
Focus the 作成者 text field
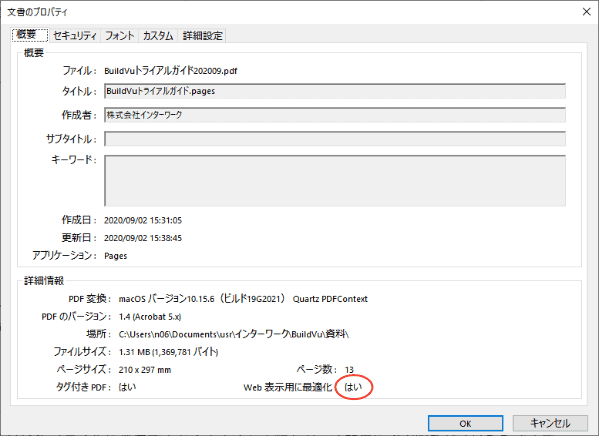pyautogui.click(x=334, y=115)
